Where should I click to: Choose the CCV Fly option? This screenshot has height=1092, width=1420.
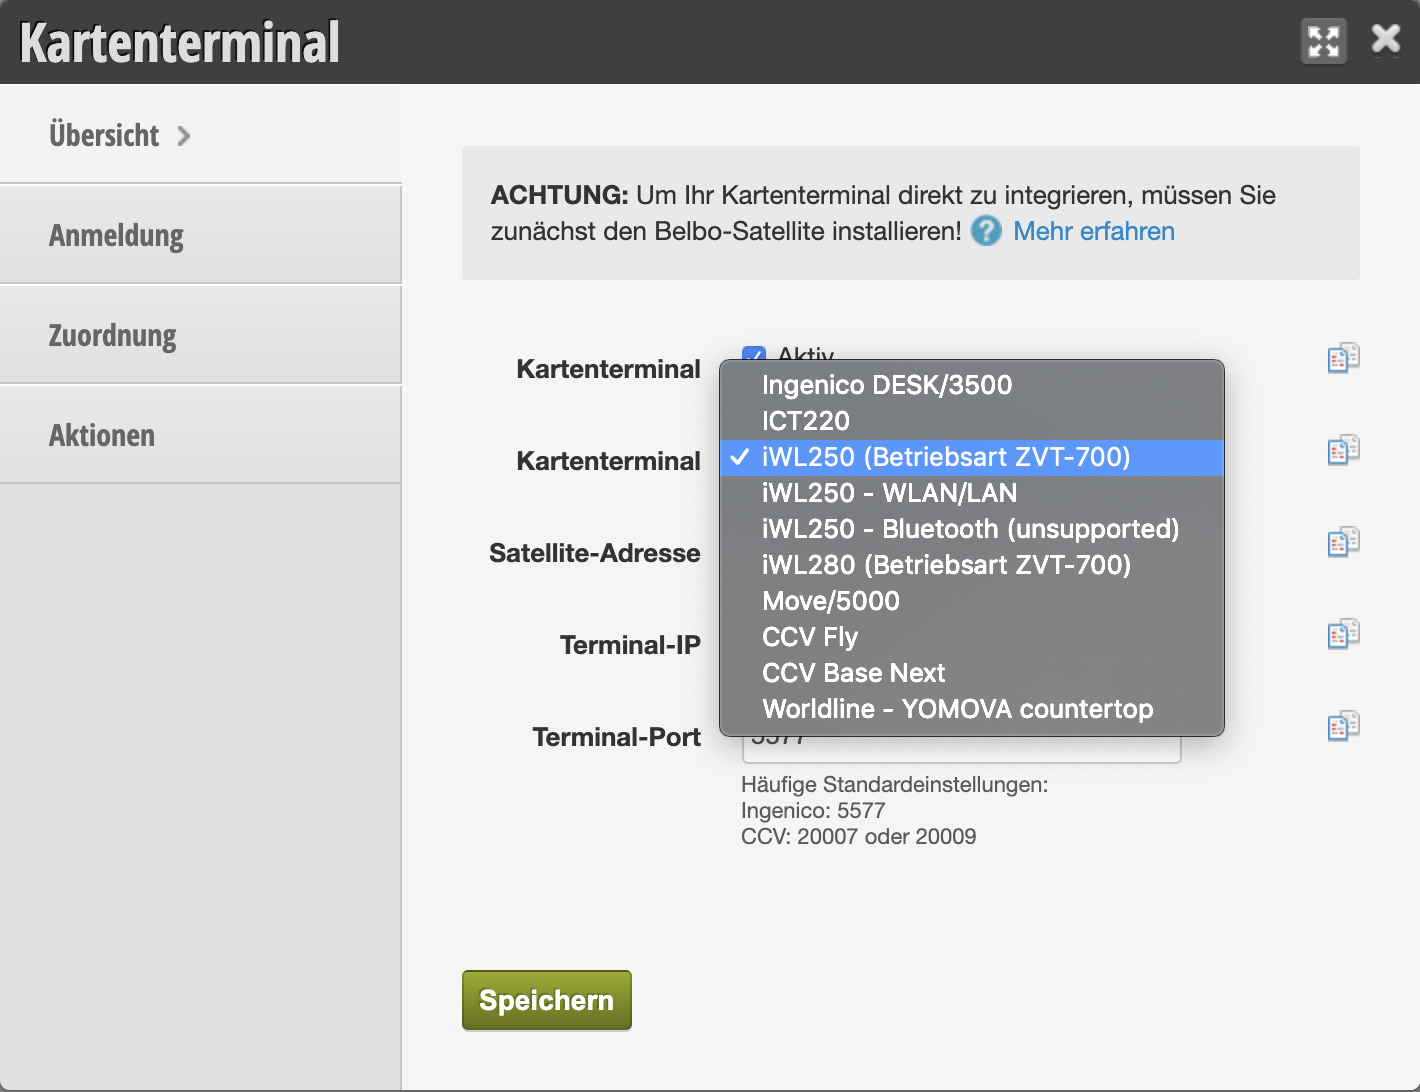click(810, 637)
